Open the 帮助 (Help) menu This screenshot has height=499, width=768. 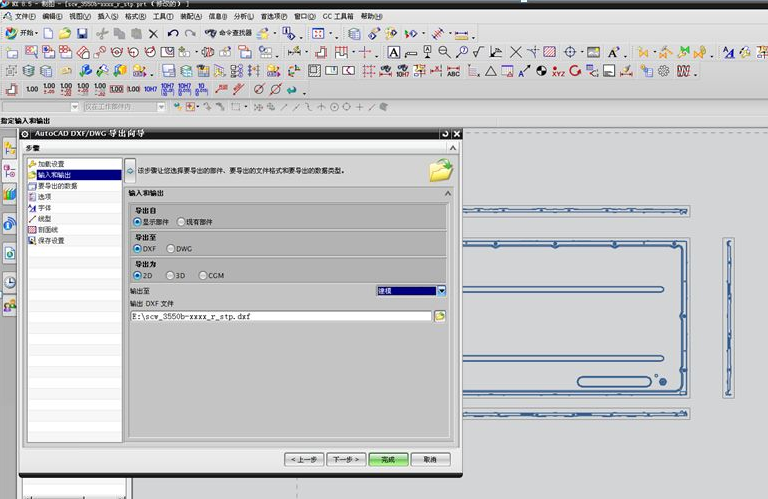[x=371, y=17]
